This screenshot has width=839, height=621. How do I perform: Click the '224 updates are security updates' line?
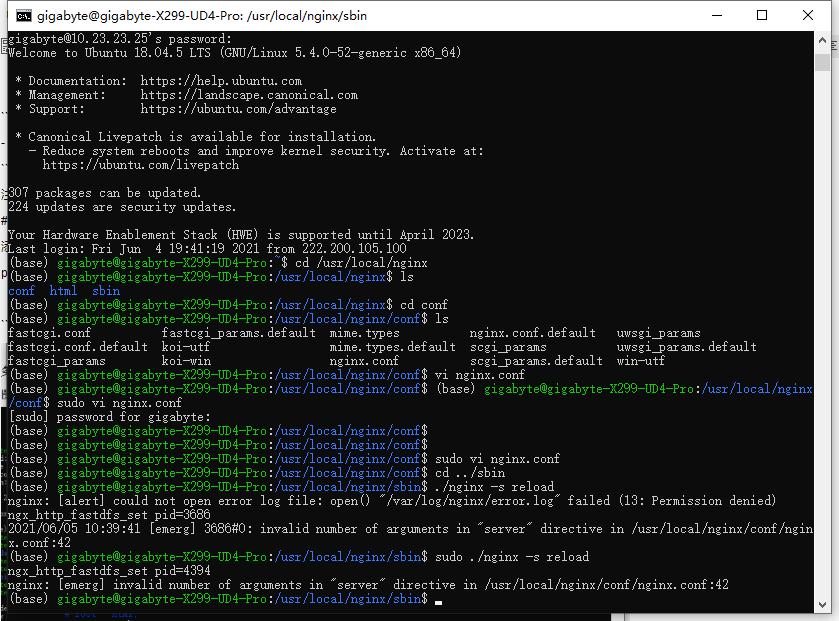[x=122, y=206]
